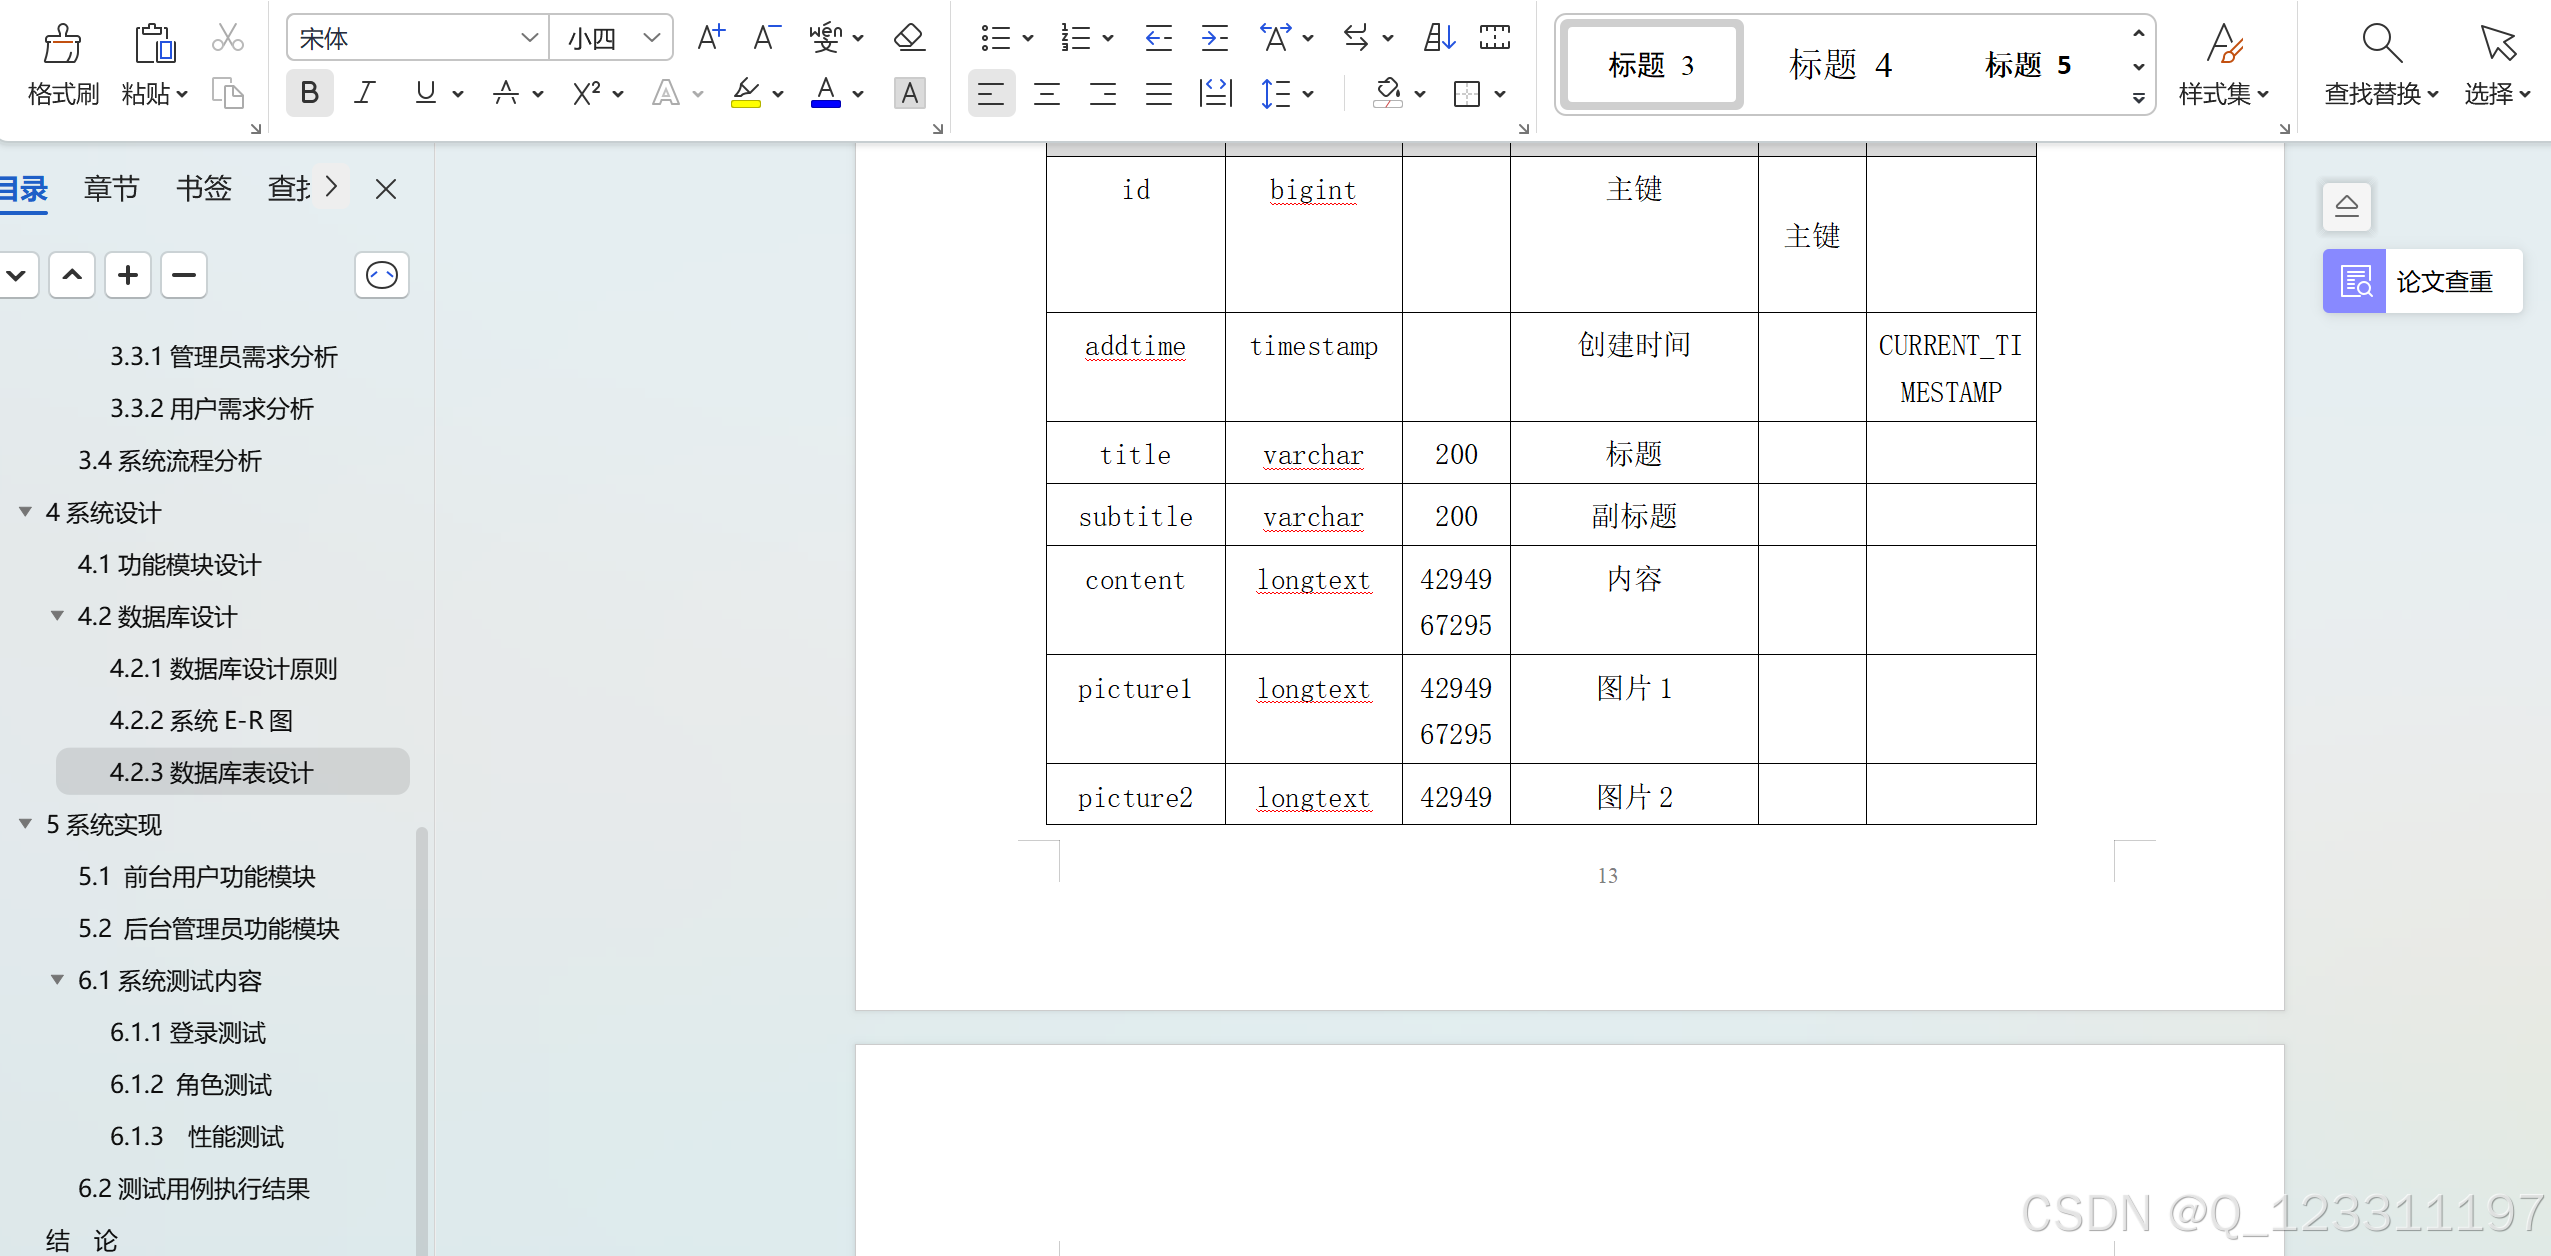
Task: Collapse the 5 系统实现 outline node
Action: click(26, 824)
